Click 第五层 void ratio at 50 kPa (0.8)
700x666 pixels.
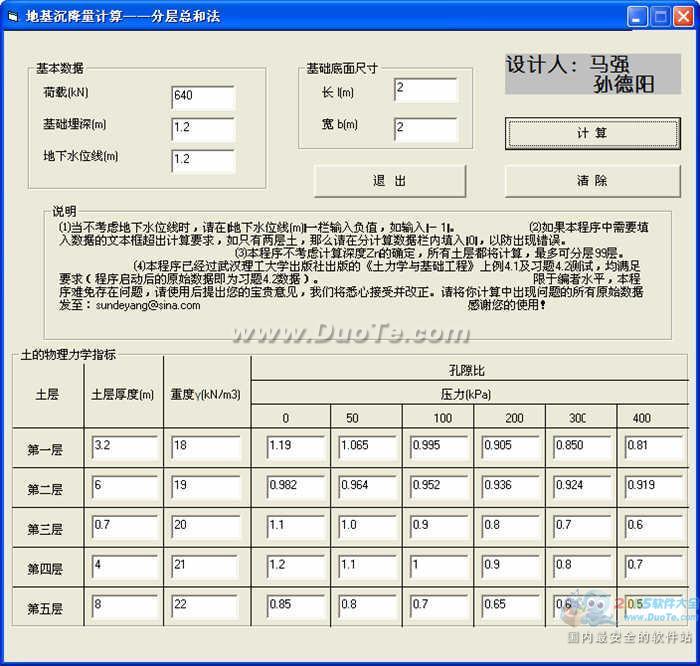coord(368,607)
